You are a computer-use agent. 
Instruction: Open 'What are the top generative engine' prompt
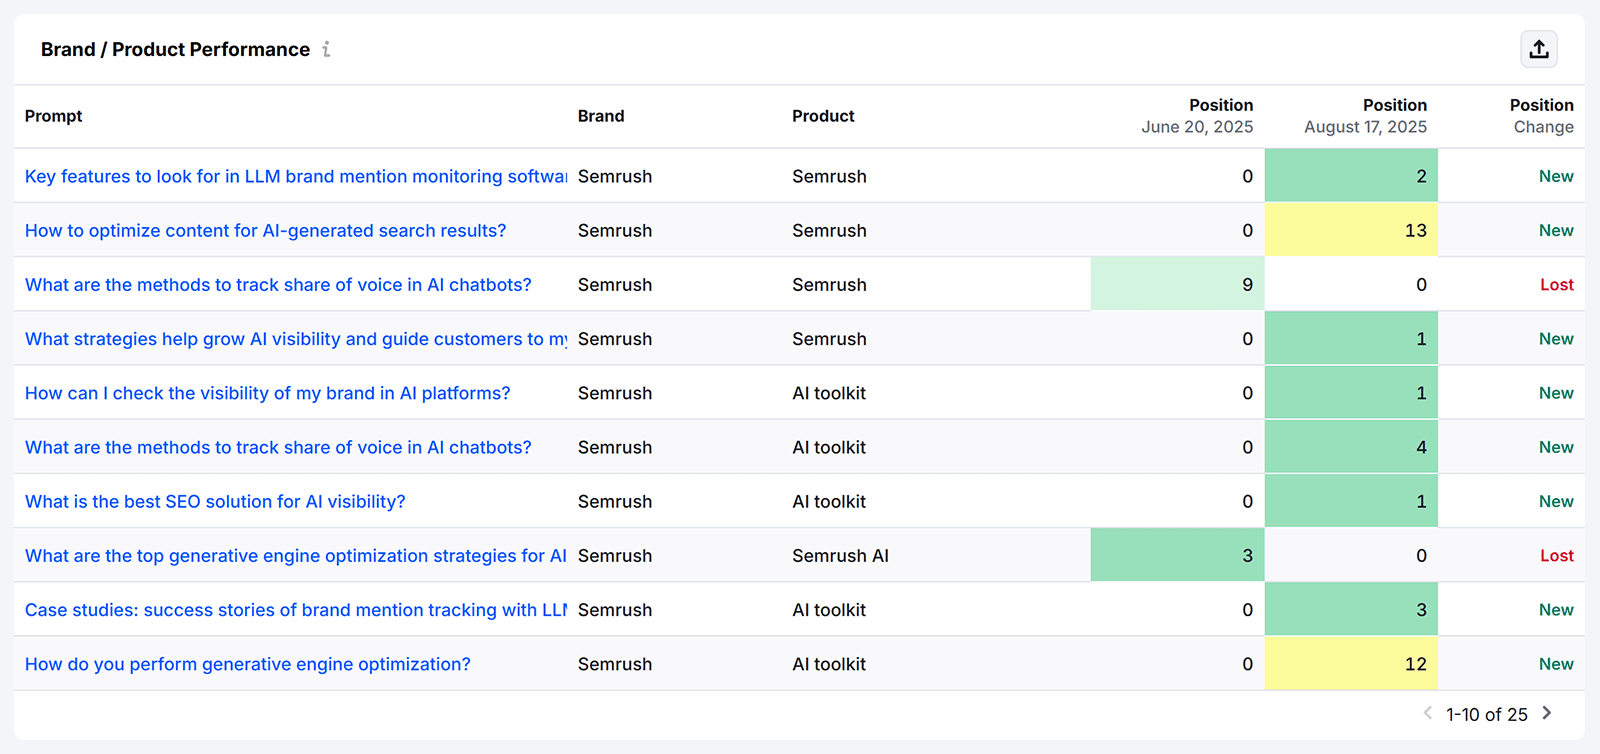pyautogui.click(x=295, y=555)
